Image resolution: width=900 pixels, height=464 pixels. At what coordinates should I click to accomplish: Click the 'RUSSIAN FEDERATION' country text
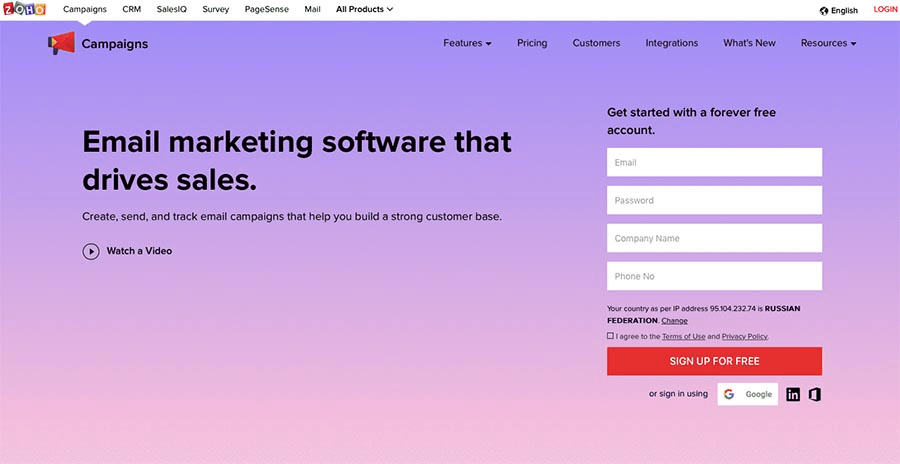click(704, 315)
